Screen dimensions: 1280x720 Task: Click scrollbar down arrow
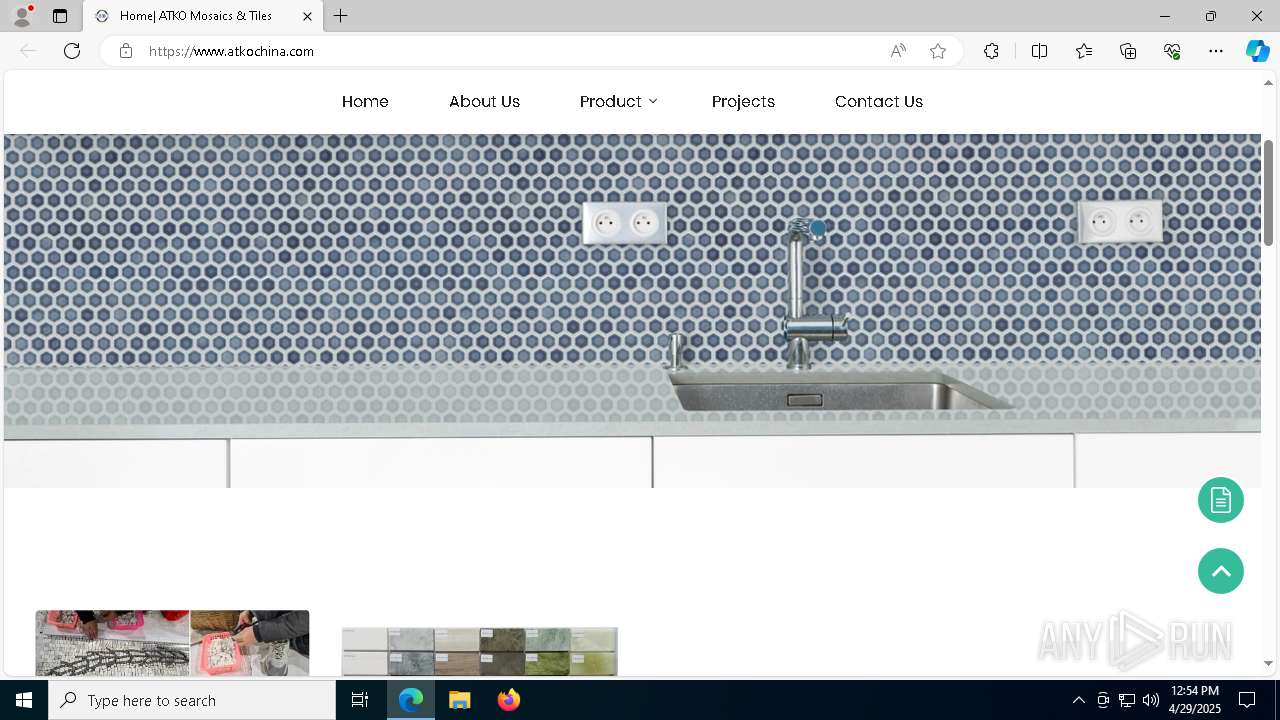(x=1268, y=663)
